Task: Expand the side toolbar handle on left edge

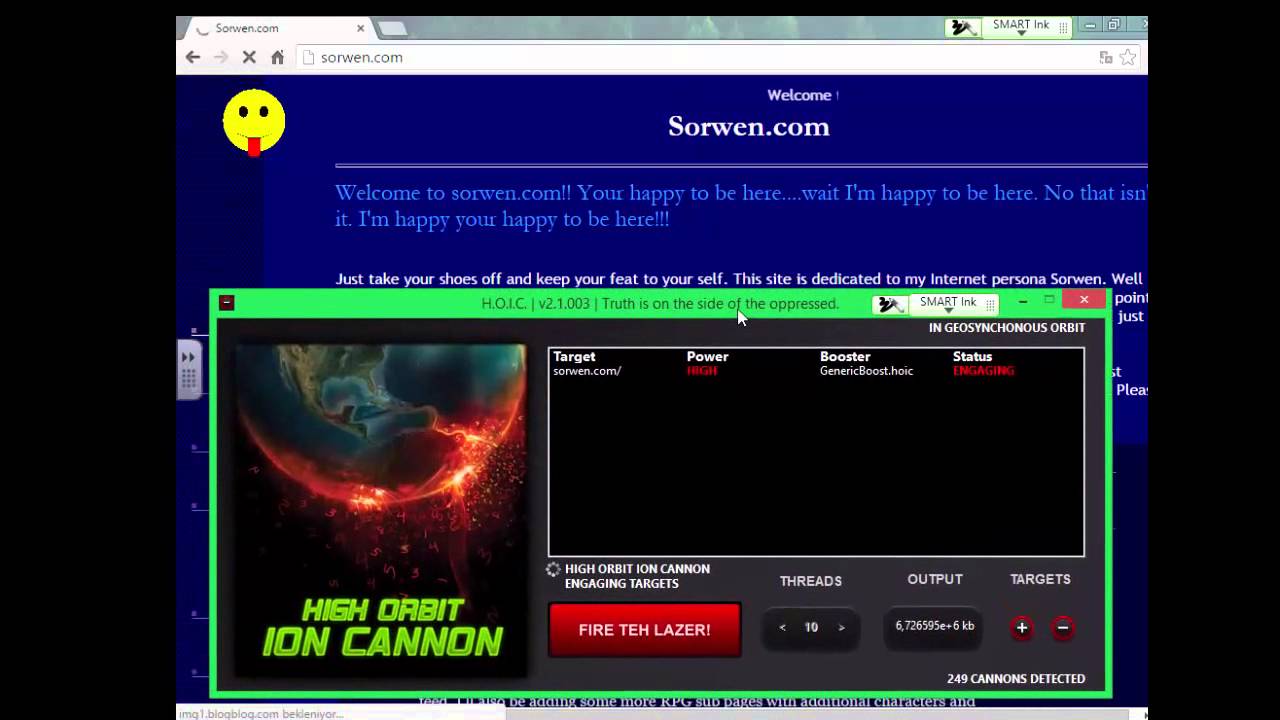Action: click(x=189, y=370)
